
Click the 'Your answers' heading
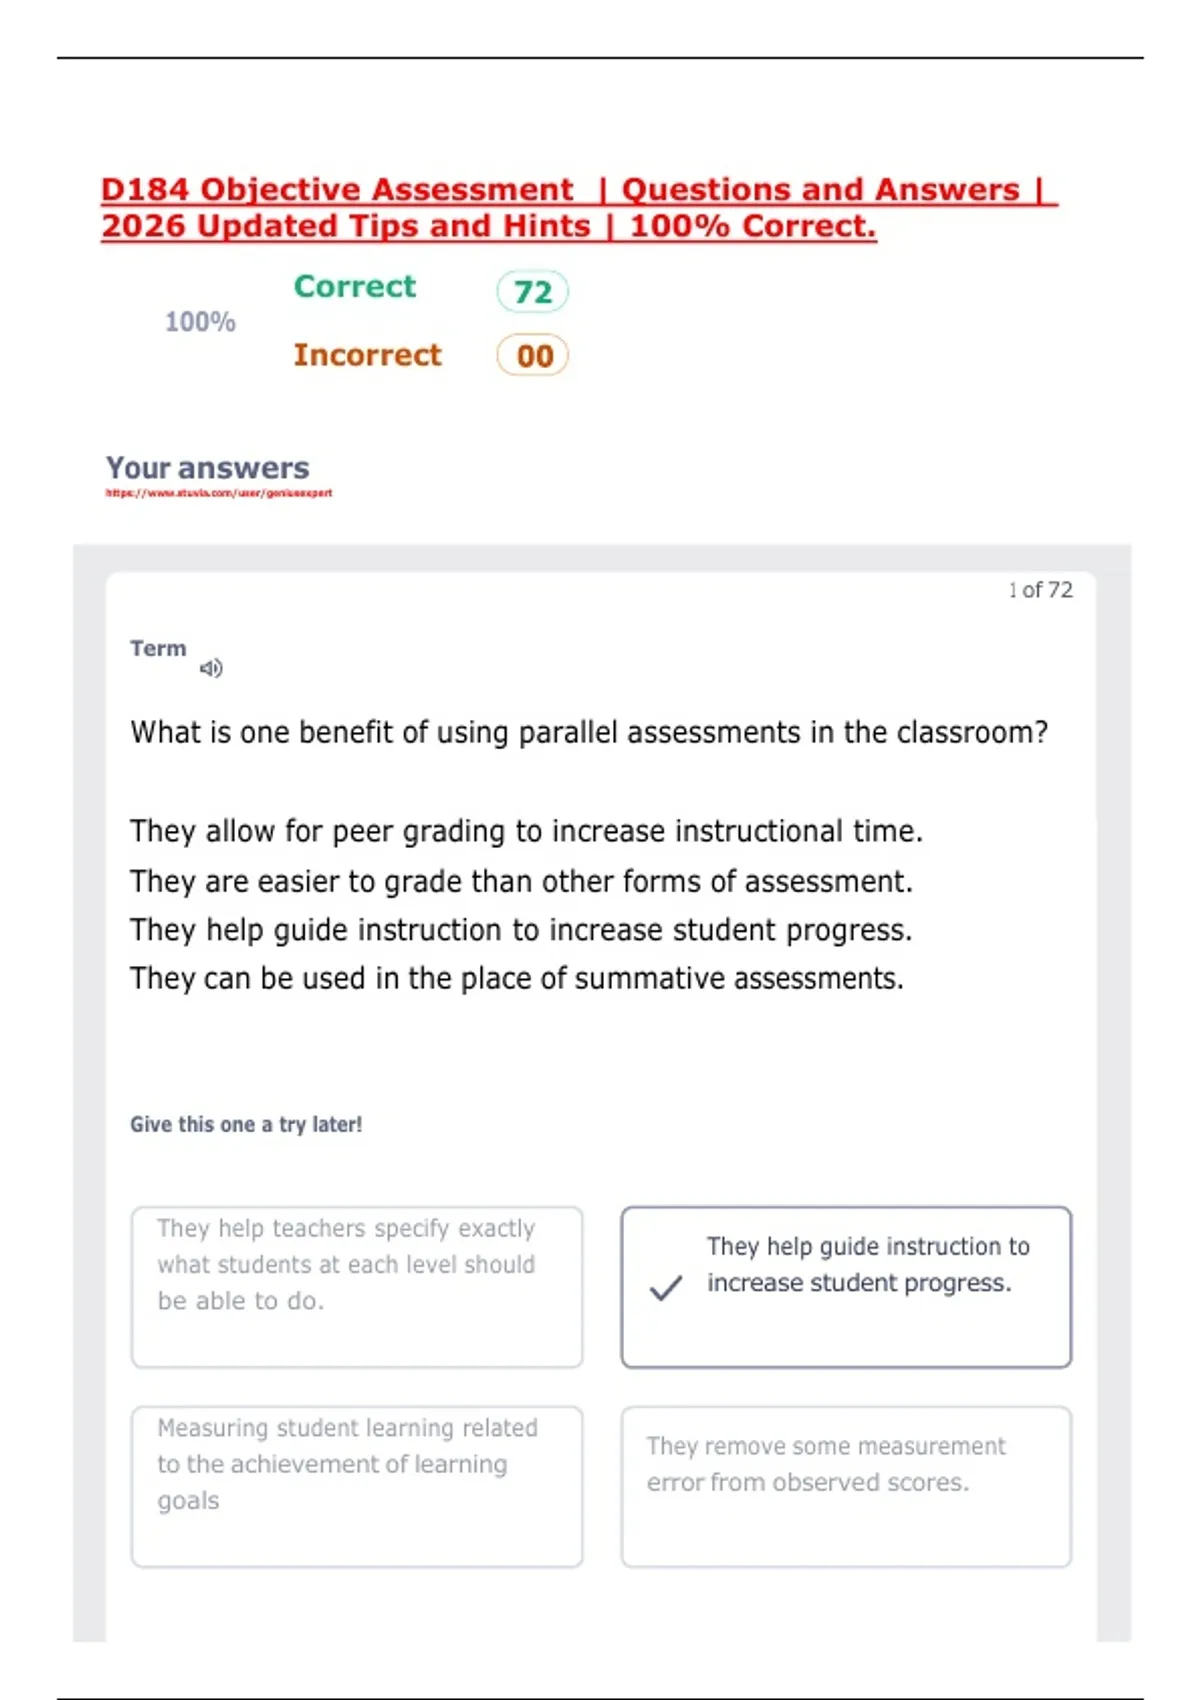[208, 468]
